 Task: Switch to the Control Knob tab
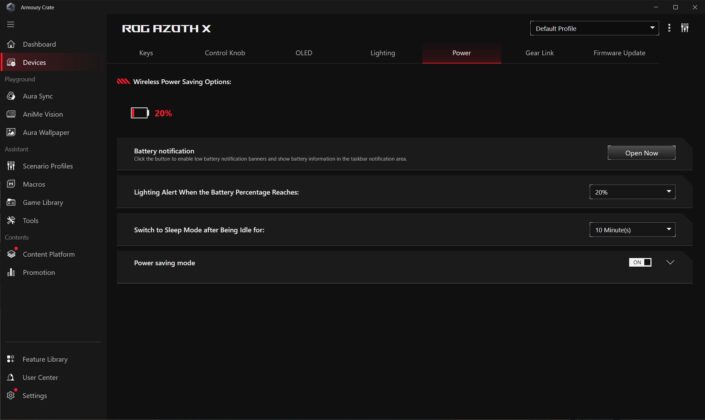pos(225,53)
